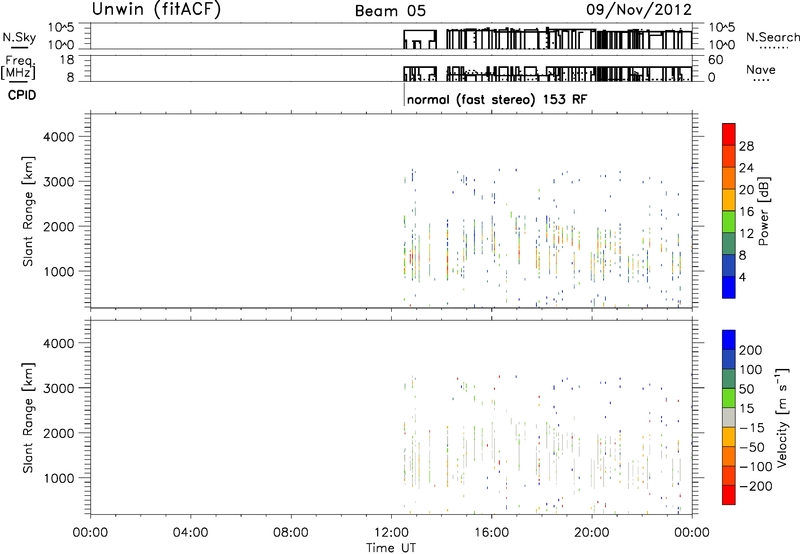The height and width of the screenshot is (554, 800).
Task: Click the blue top of the velocity colorbar
Action: coord(729,340)
